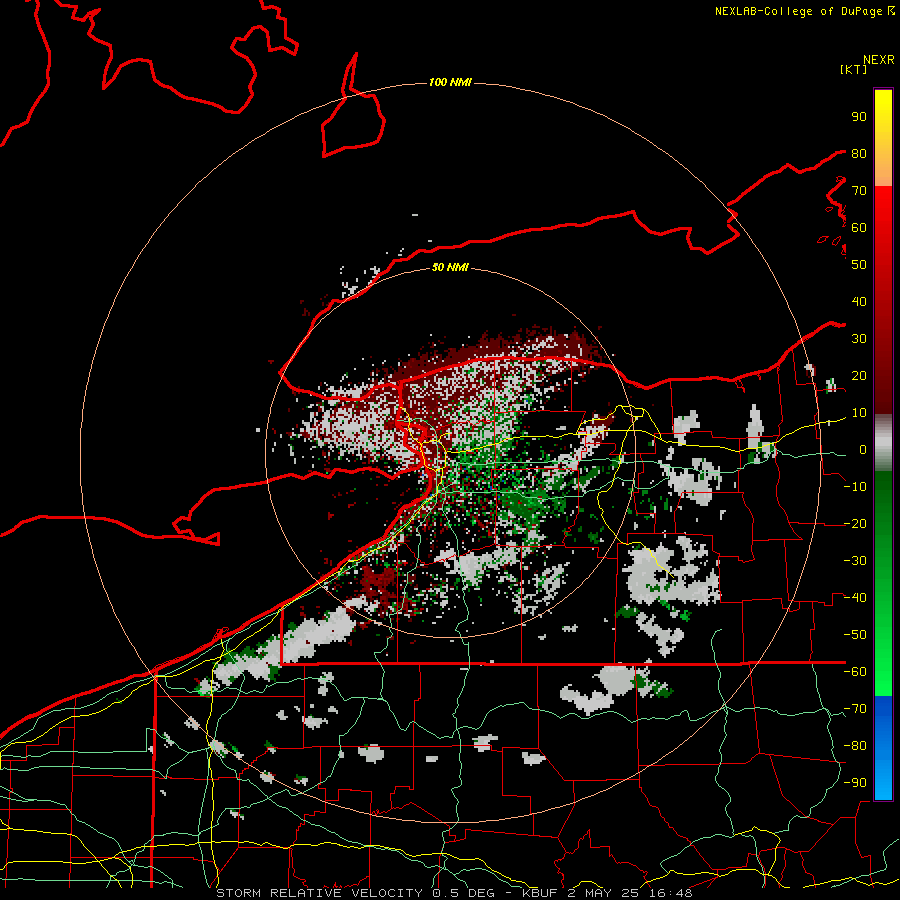
Task: Click the 90 value on the velocity scale
Action: pyautogui.click(x=859, y=116)
